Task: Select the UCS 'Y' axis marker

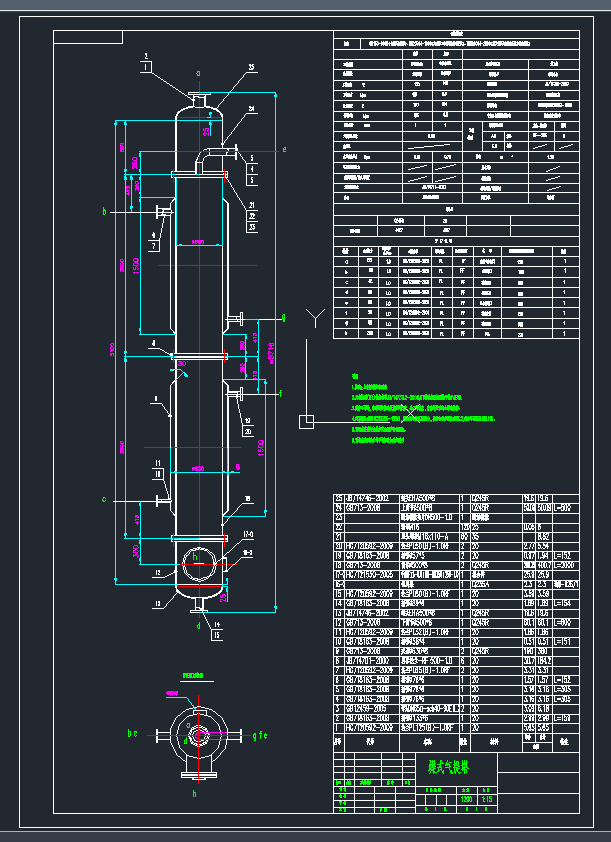Action: click(x=316, y=317)
